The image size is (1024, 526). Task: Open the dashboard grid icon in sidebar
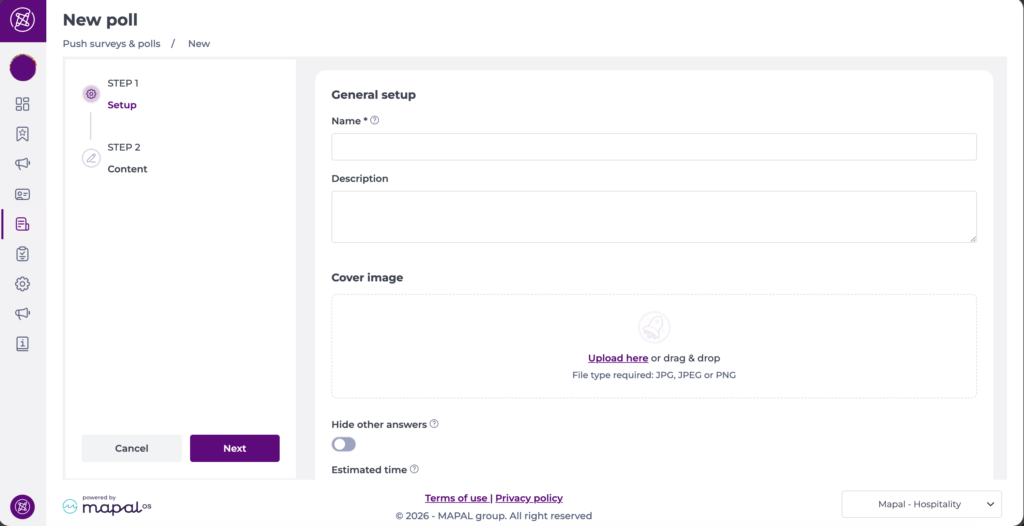tap(22, 104)
